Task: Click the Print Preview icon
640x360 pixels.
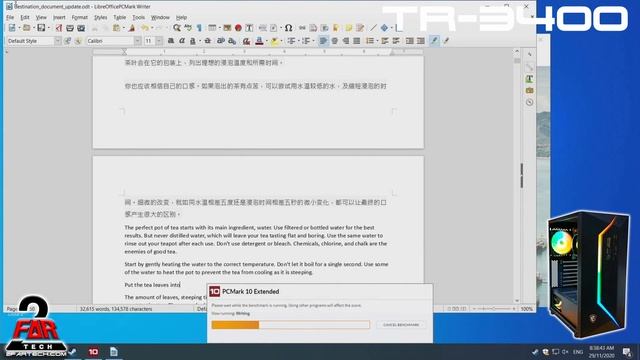Action: [x=81, y=28]
